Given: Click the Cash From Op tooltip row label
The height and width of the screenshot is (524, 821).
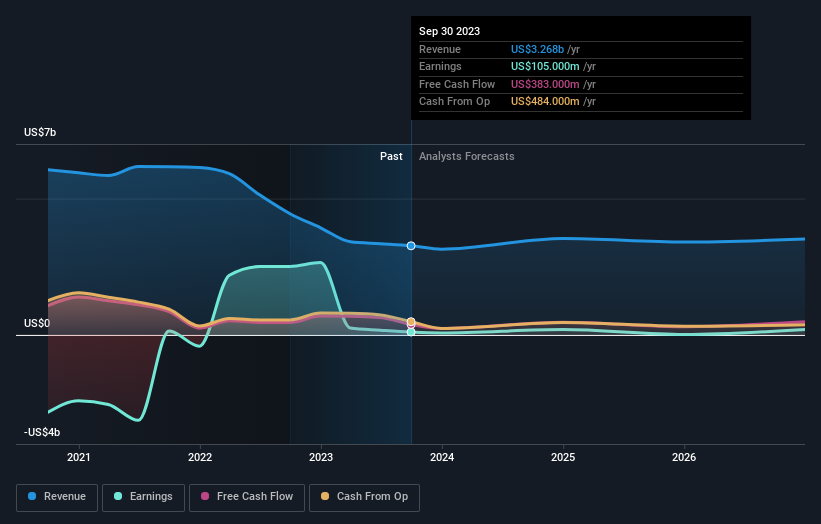Looking at the screenshot, I should [454, 102].
